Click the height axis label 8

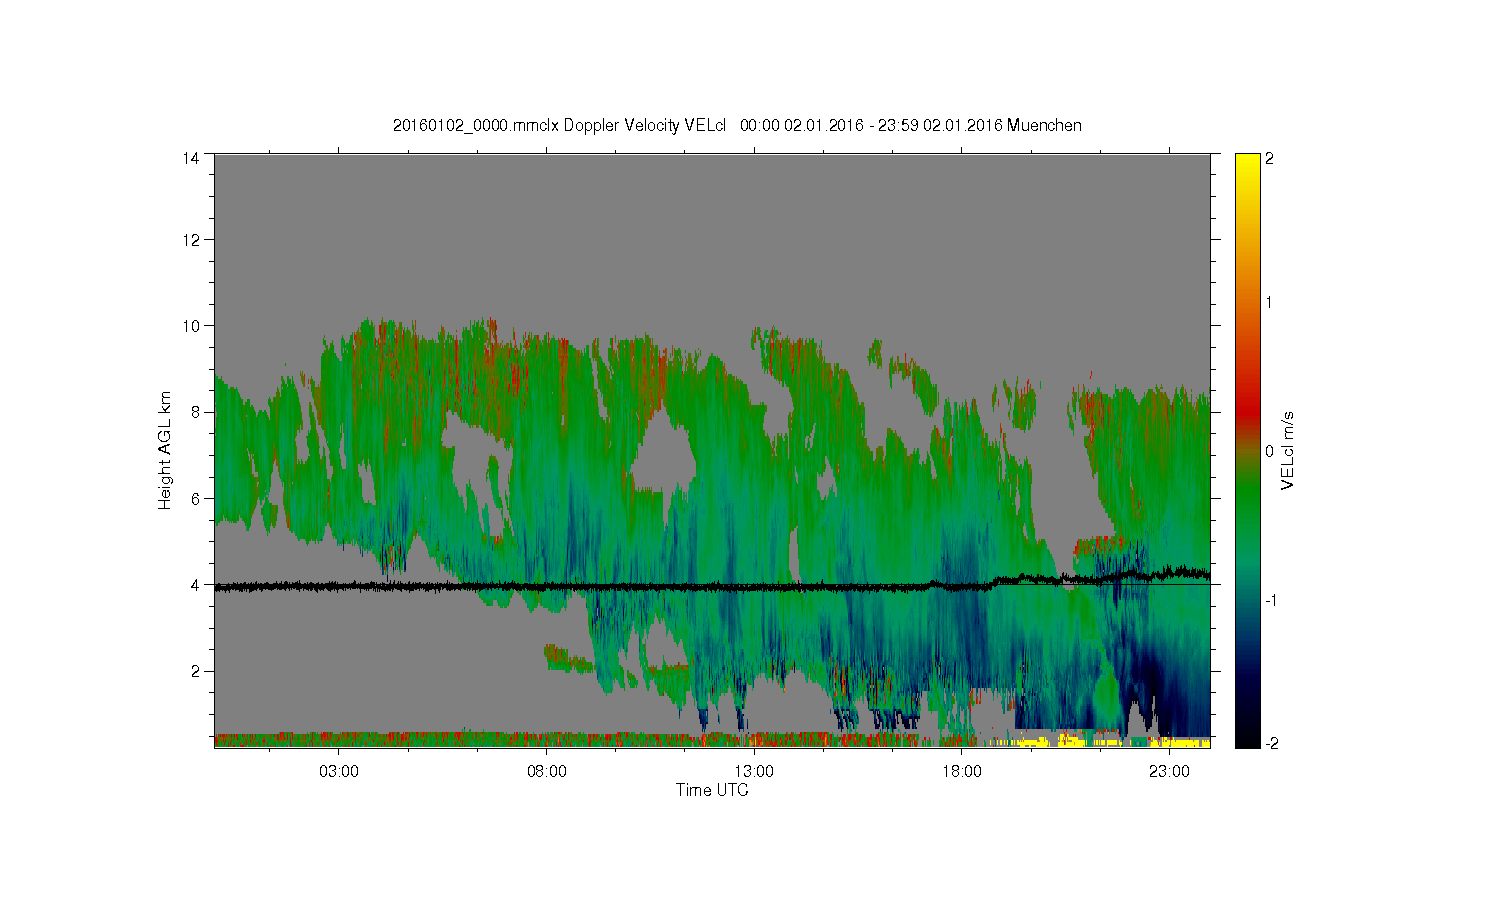click(x=195, y=412)
